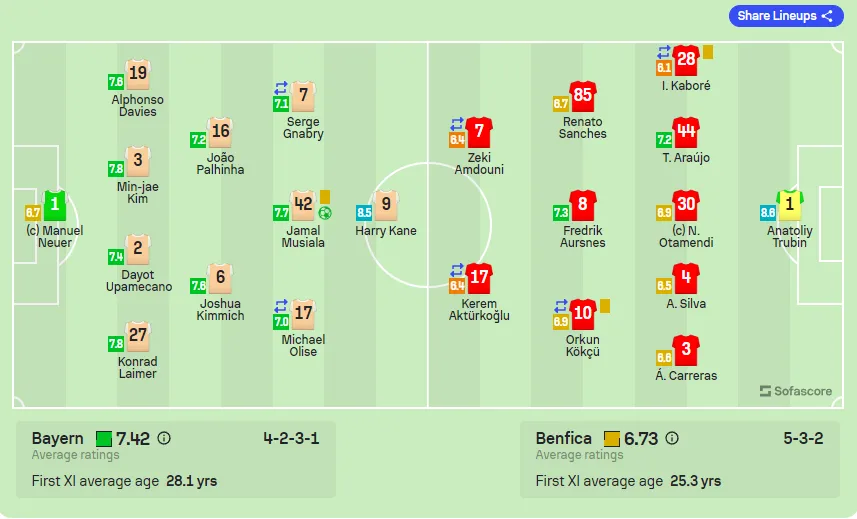Click the substitution arrows next to Serge Gnabry

coord(280,87)
